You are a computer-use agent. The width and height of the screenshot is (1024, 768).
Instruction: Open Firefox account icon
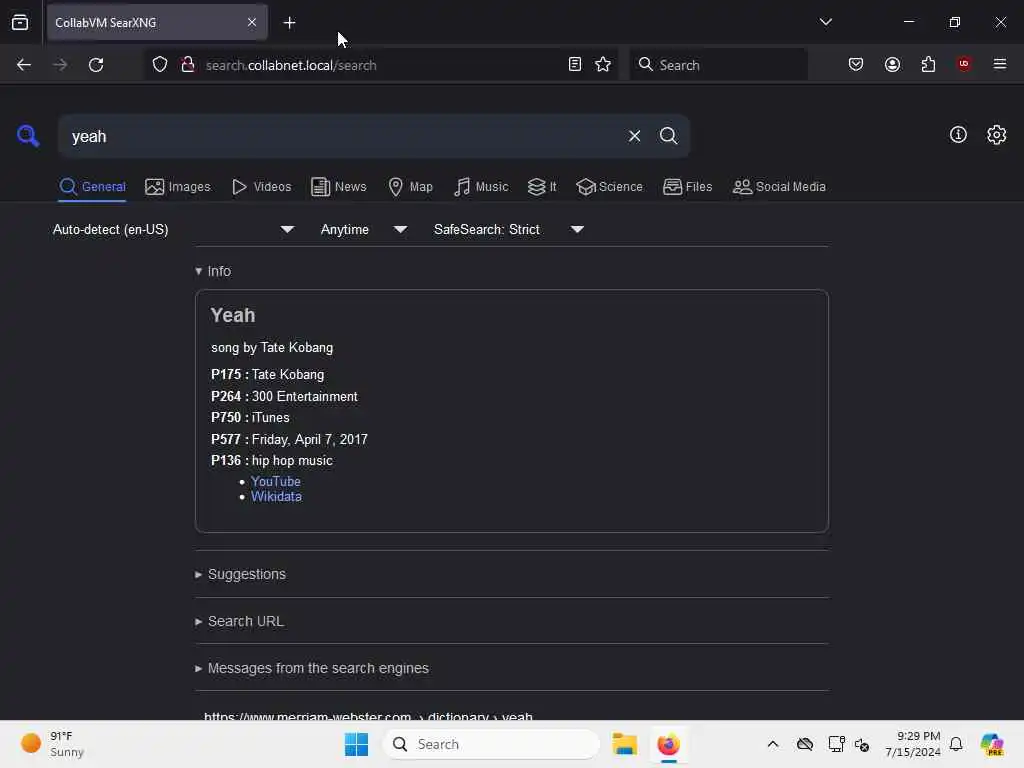click(x=892, y=64)
